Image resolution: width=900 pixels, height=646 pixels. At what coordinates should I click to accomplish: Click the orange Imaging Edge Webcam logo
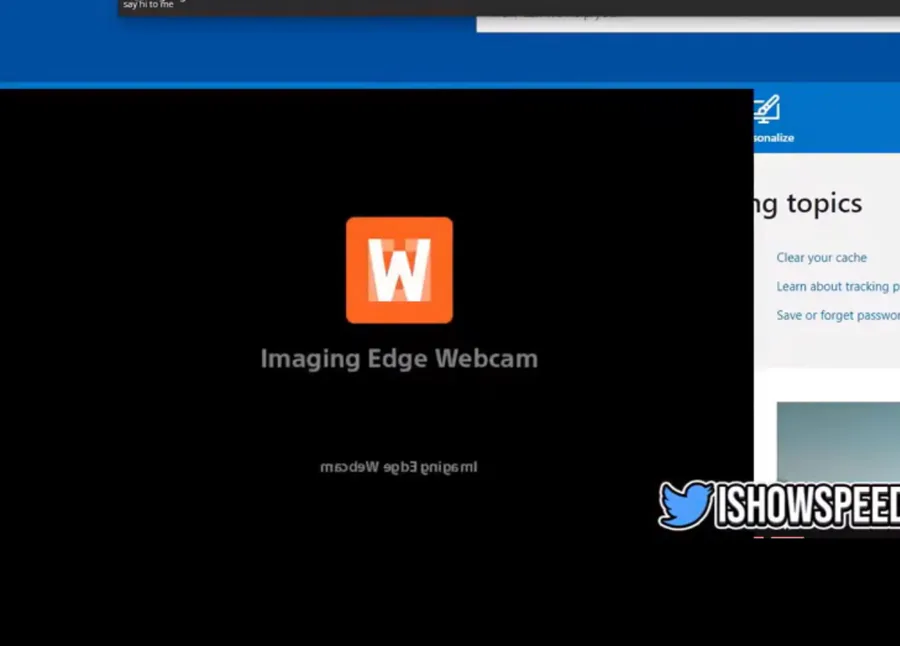399,270
